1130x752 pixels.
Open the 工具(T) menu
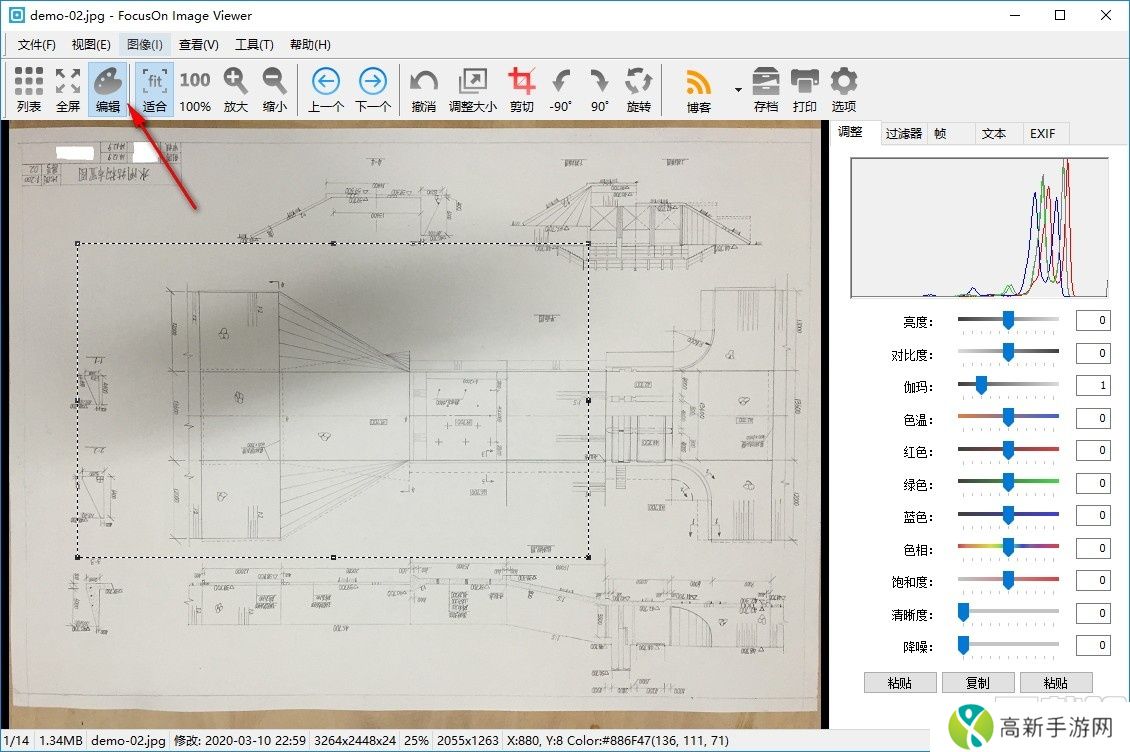[254, 44]
